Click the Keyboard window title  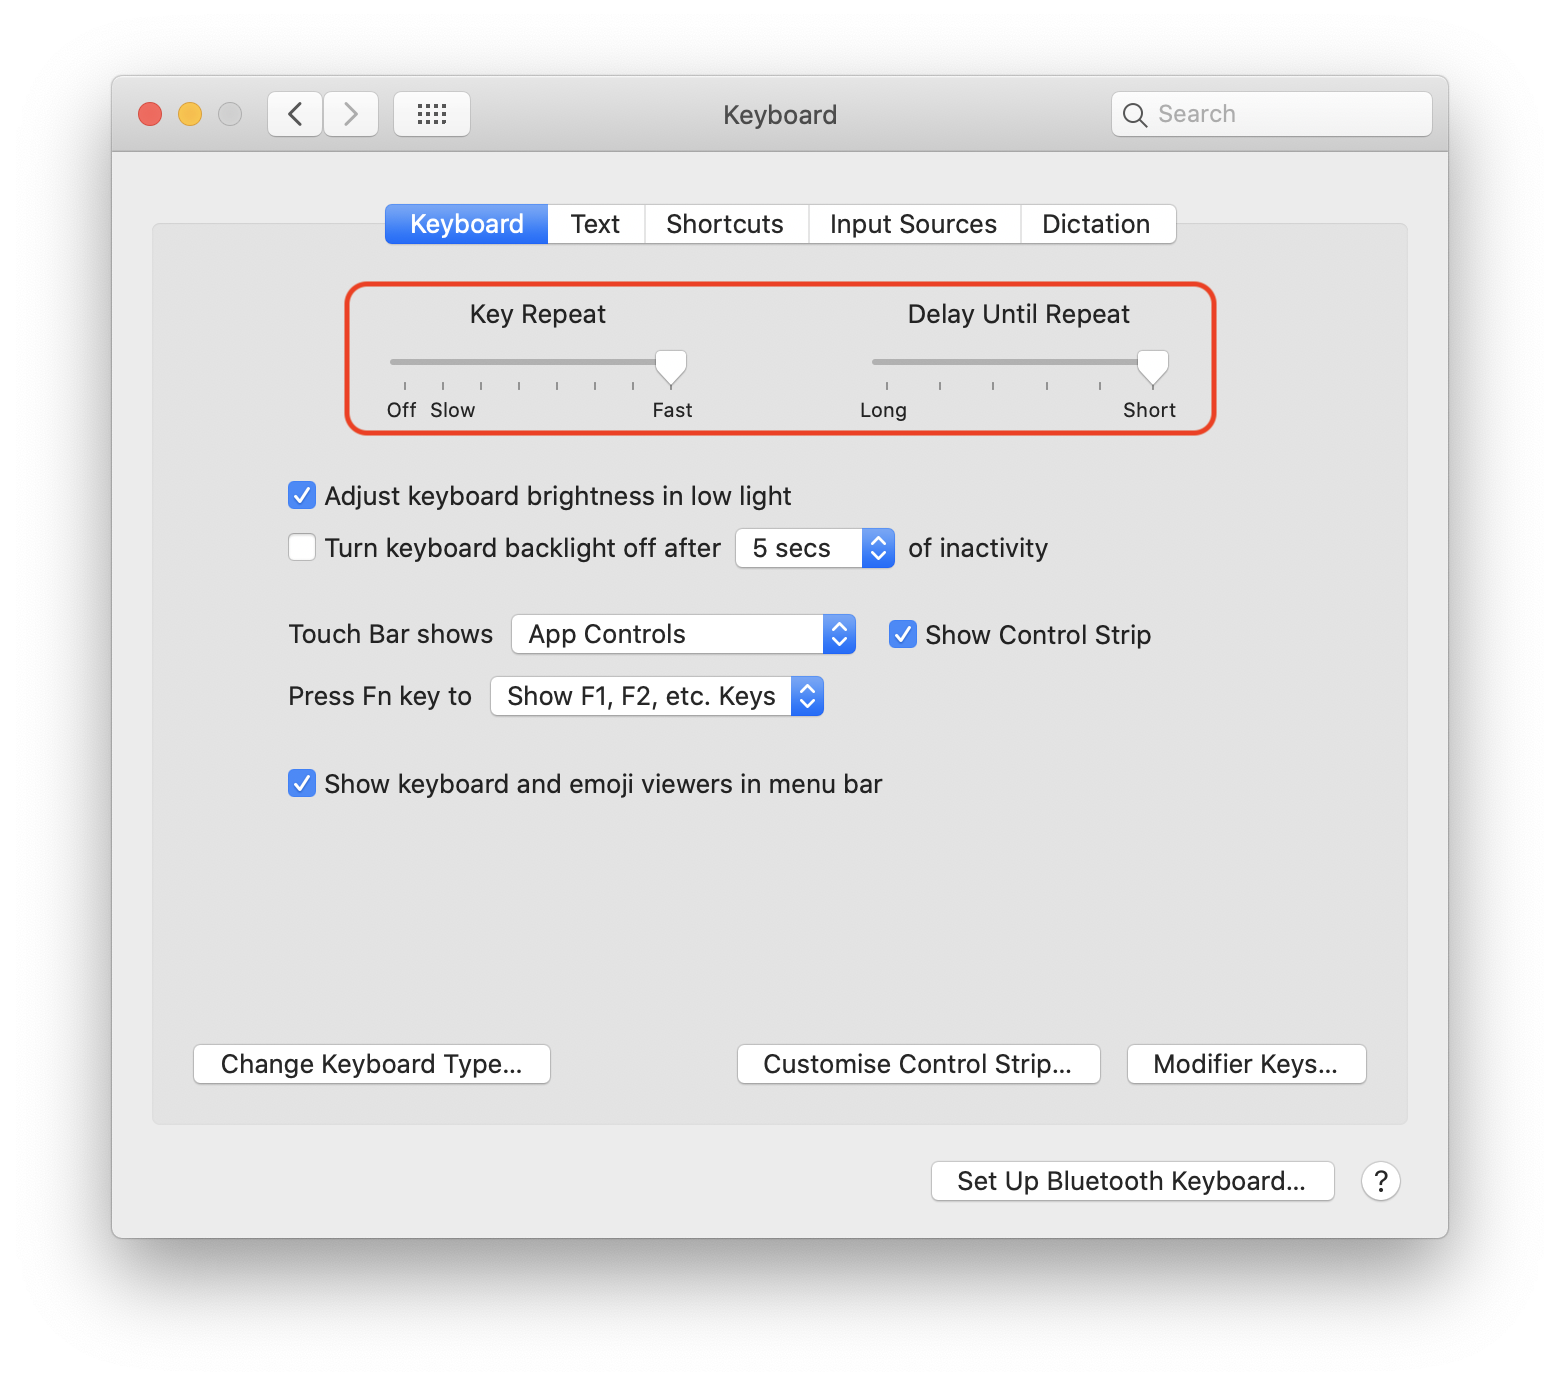780,115
